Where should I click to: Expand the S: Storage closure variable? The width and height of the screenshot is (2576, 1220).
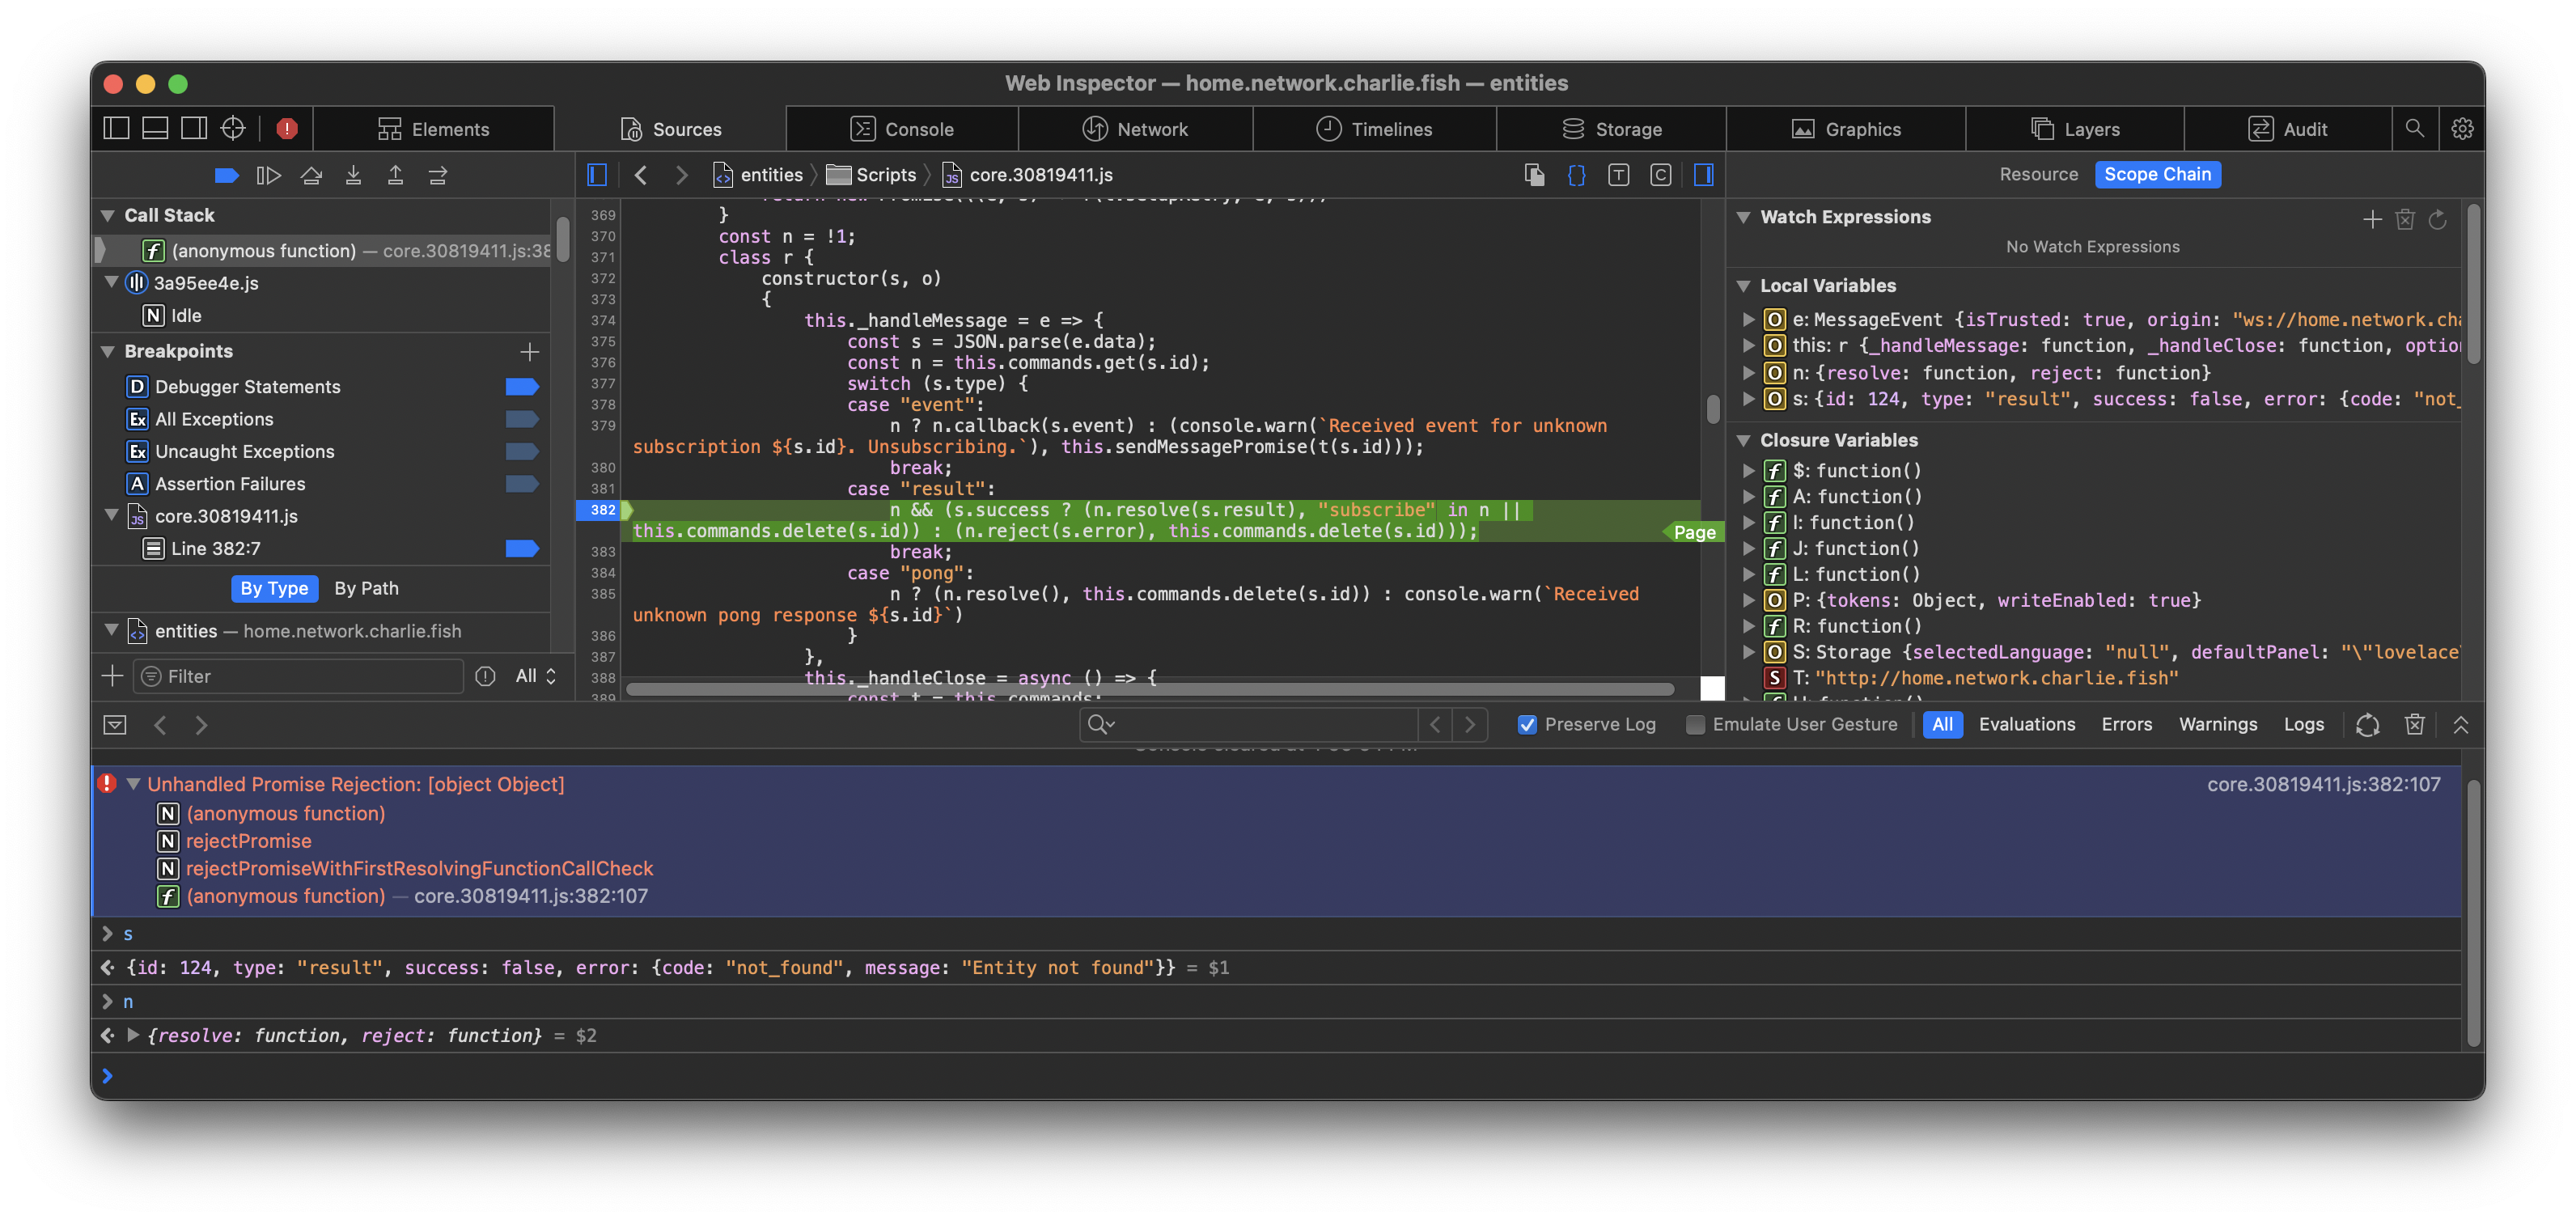[1748, 652]
